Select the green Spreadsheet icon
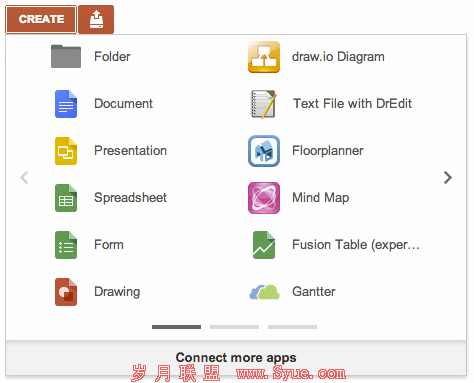The width and height of the screenshot is (474, 383). (66, 198)
